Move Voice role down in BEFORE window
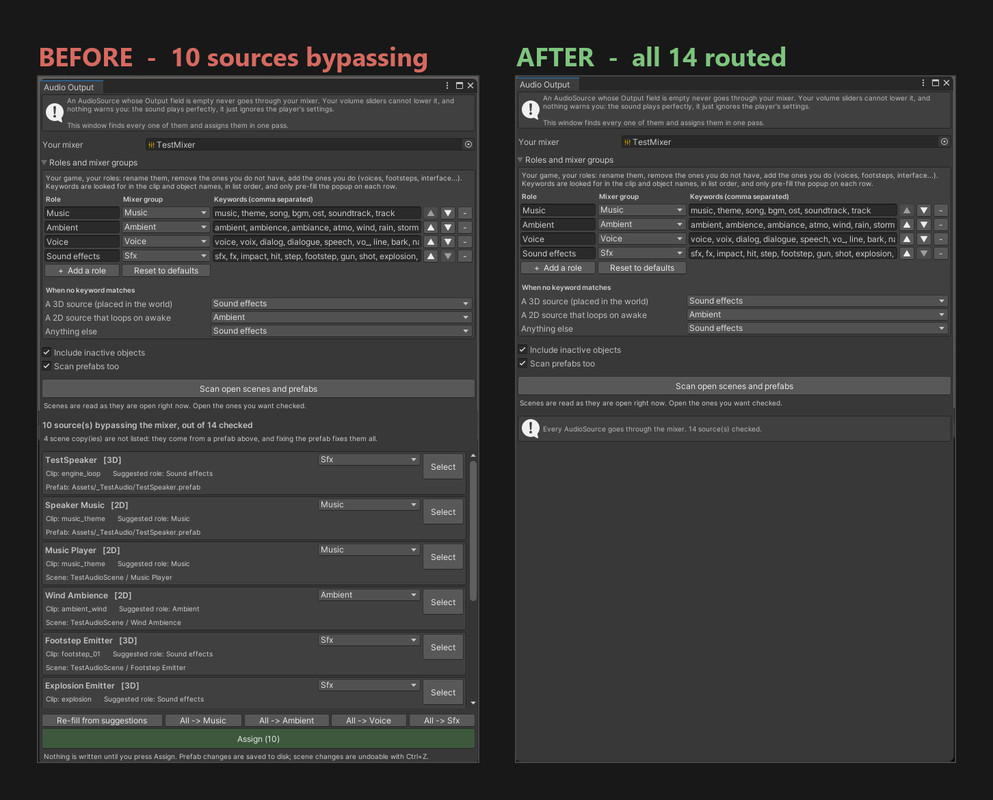Viewport: 993px width, 800px height. coord(448,242)
